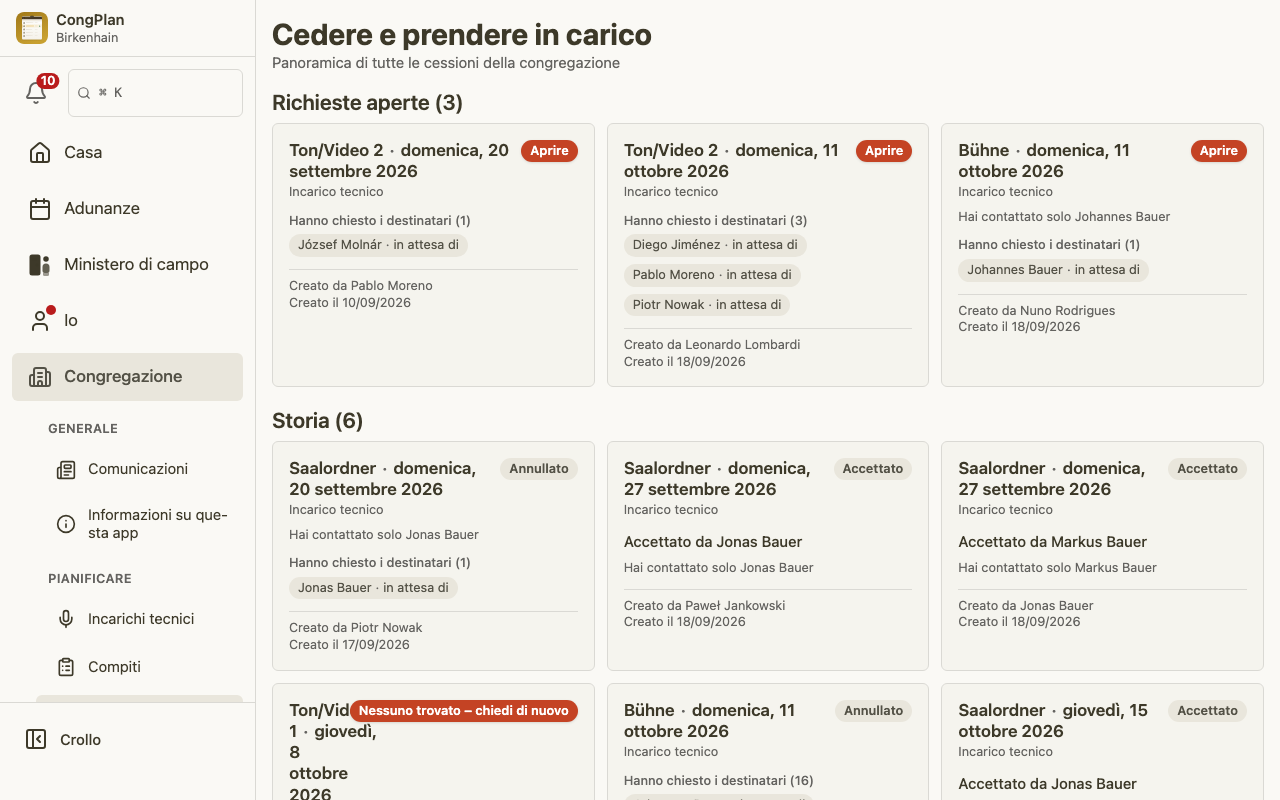Click Johannes Bauer in attesa di chip
Screen dimensions: 1280x800
tap(1054, 270)
